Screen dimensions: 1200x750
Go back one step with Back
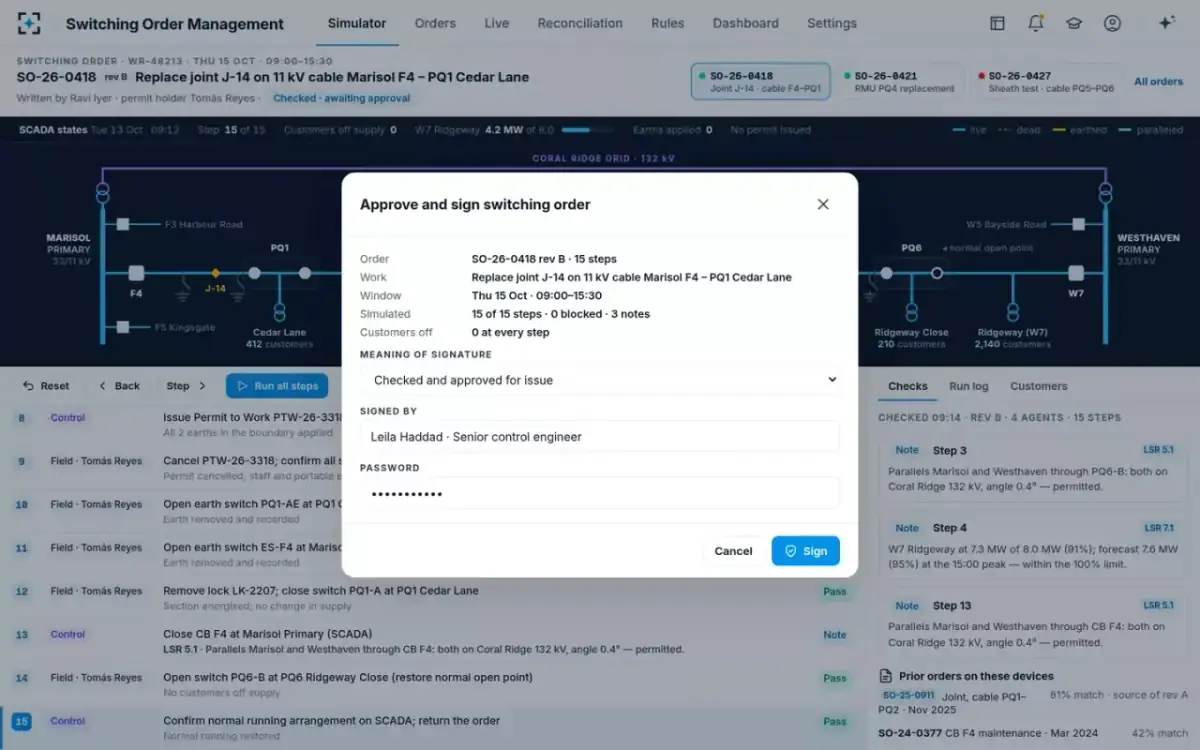pos(119,386)
